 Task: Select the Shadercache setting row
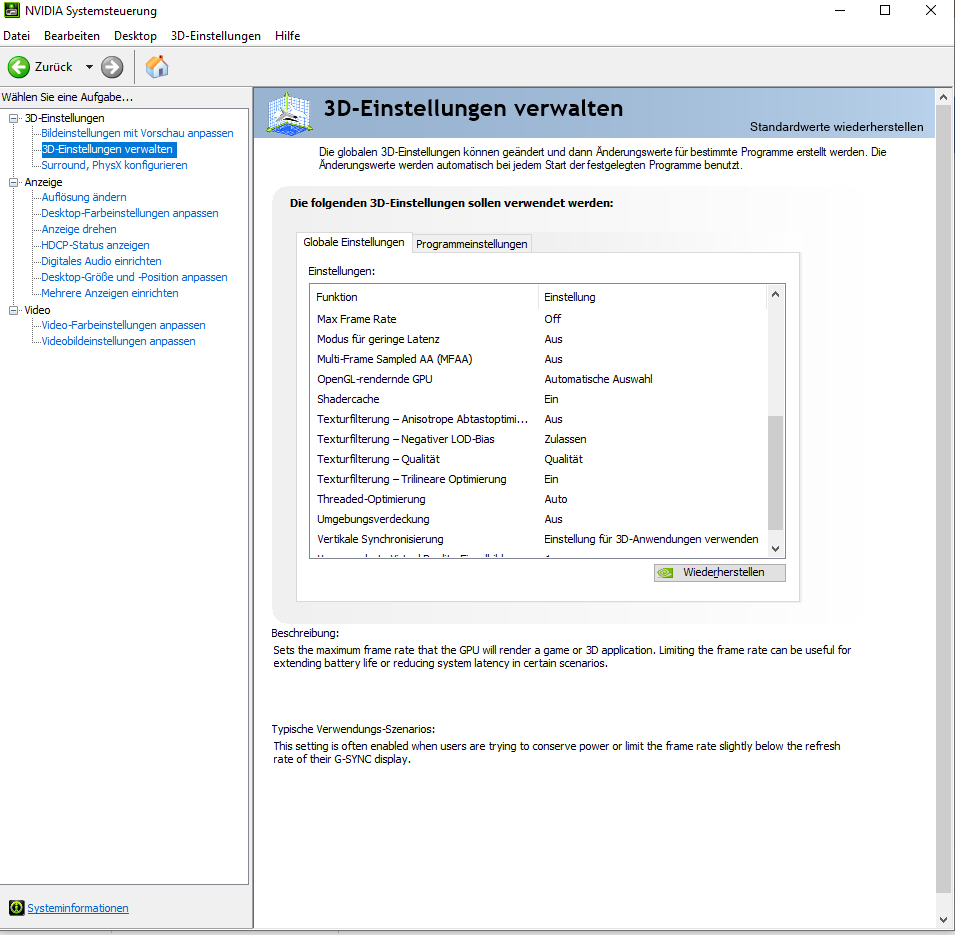[x=538, y=399]
